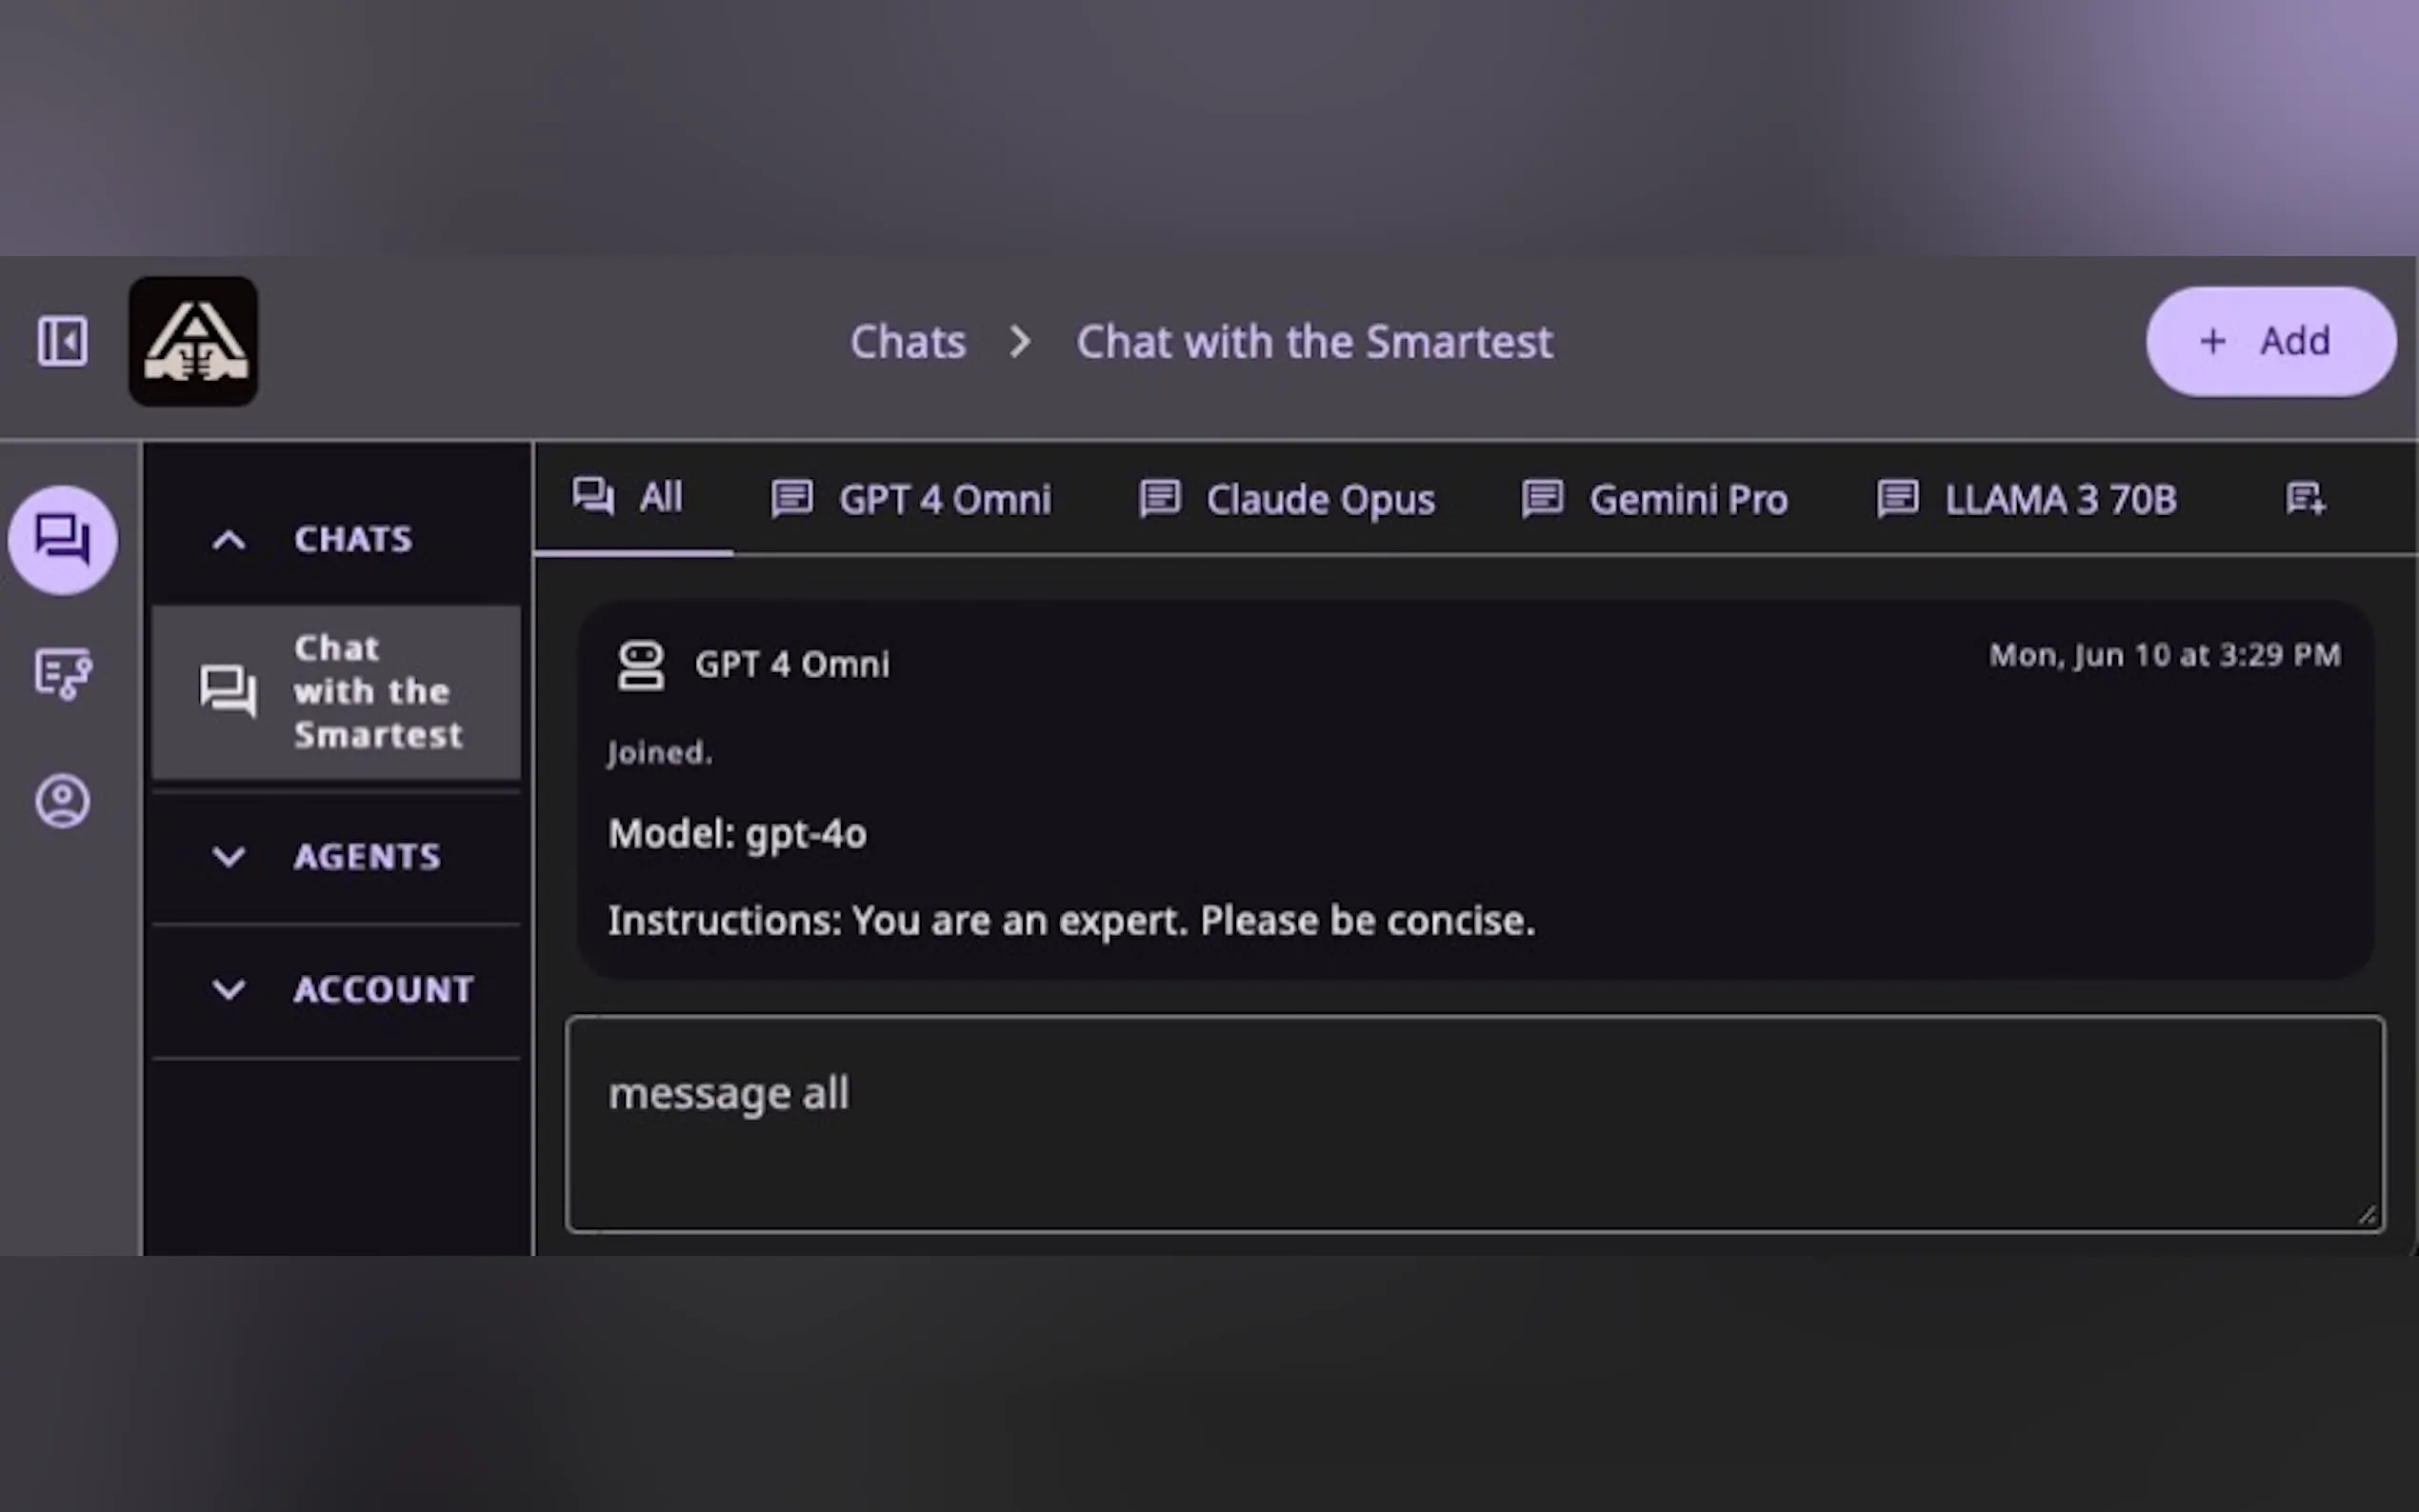Switch to the GPT 4 Omni tab
The width and height of the screenshot is (2419, 1512).
point(912,499)
